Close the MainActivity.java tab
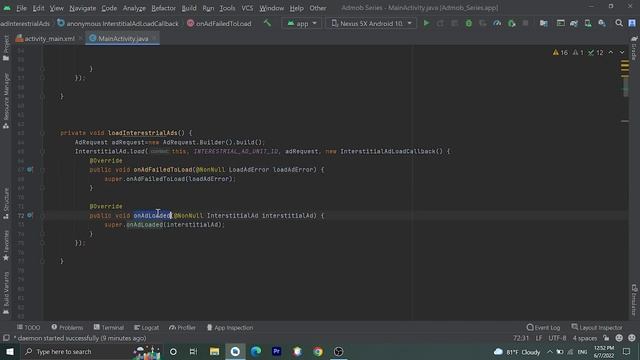The height and width of the screenshot is (360, 640). coord(154,38)
